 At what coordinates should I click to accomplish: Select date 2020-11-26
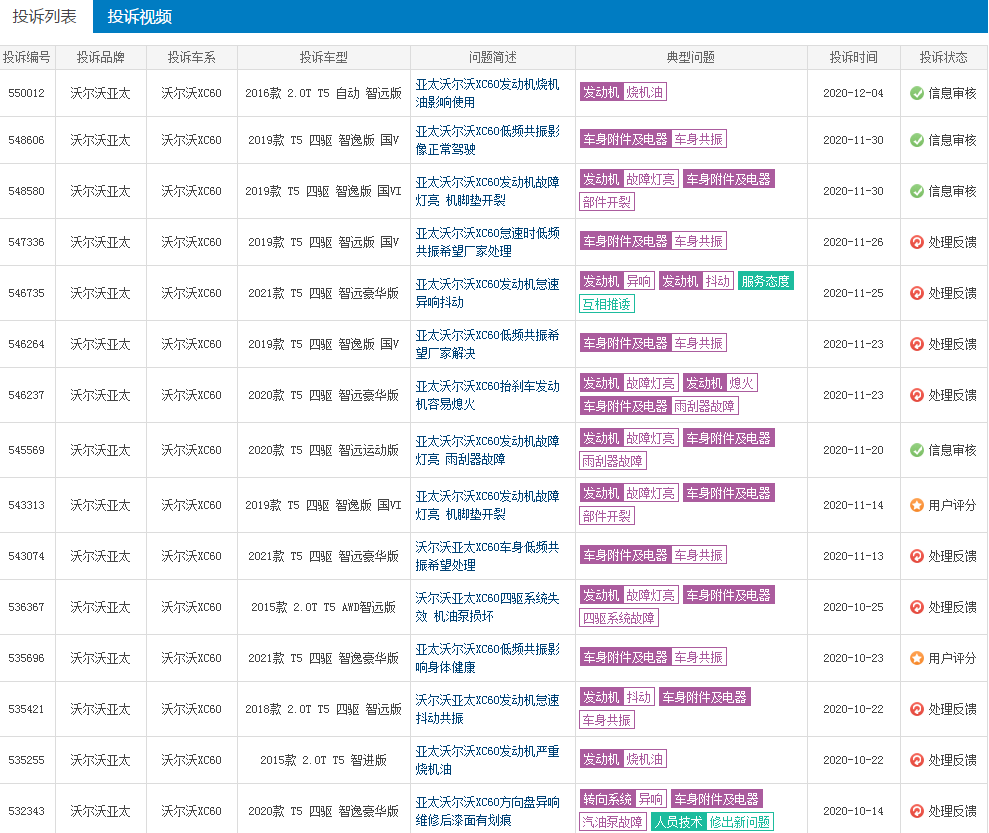click(853, 242)
